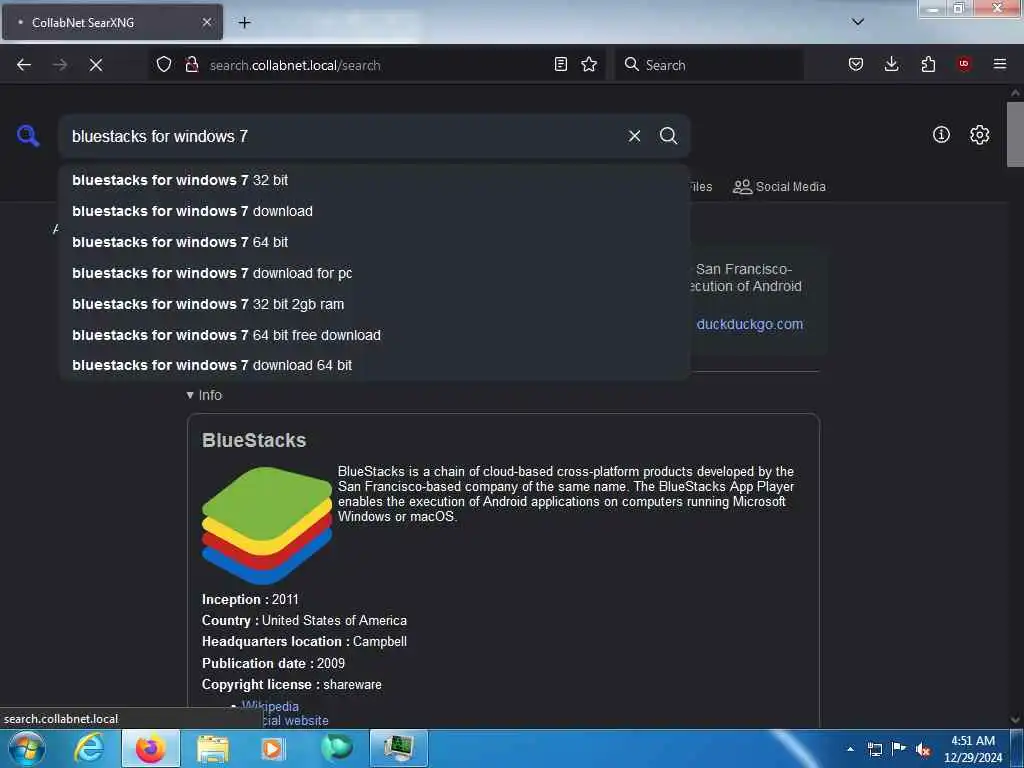Stop page loading with the X button
1024x768 pixels.
coord(96,65)
